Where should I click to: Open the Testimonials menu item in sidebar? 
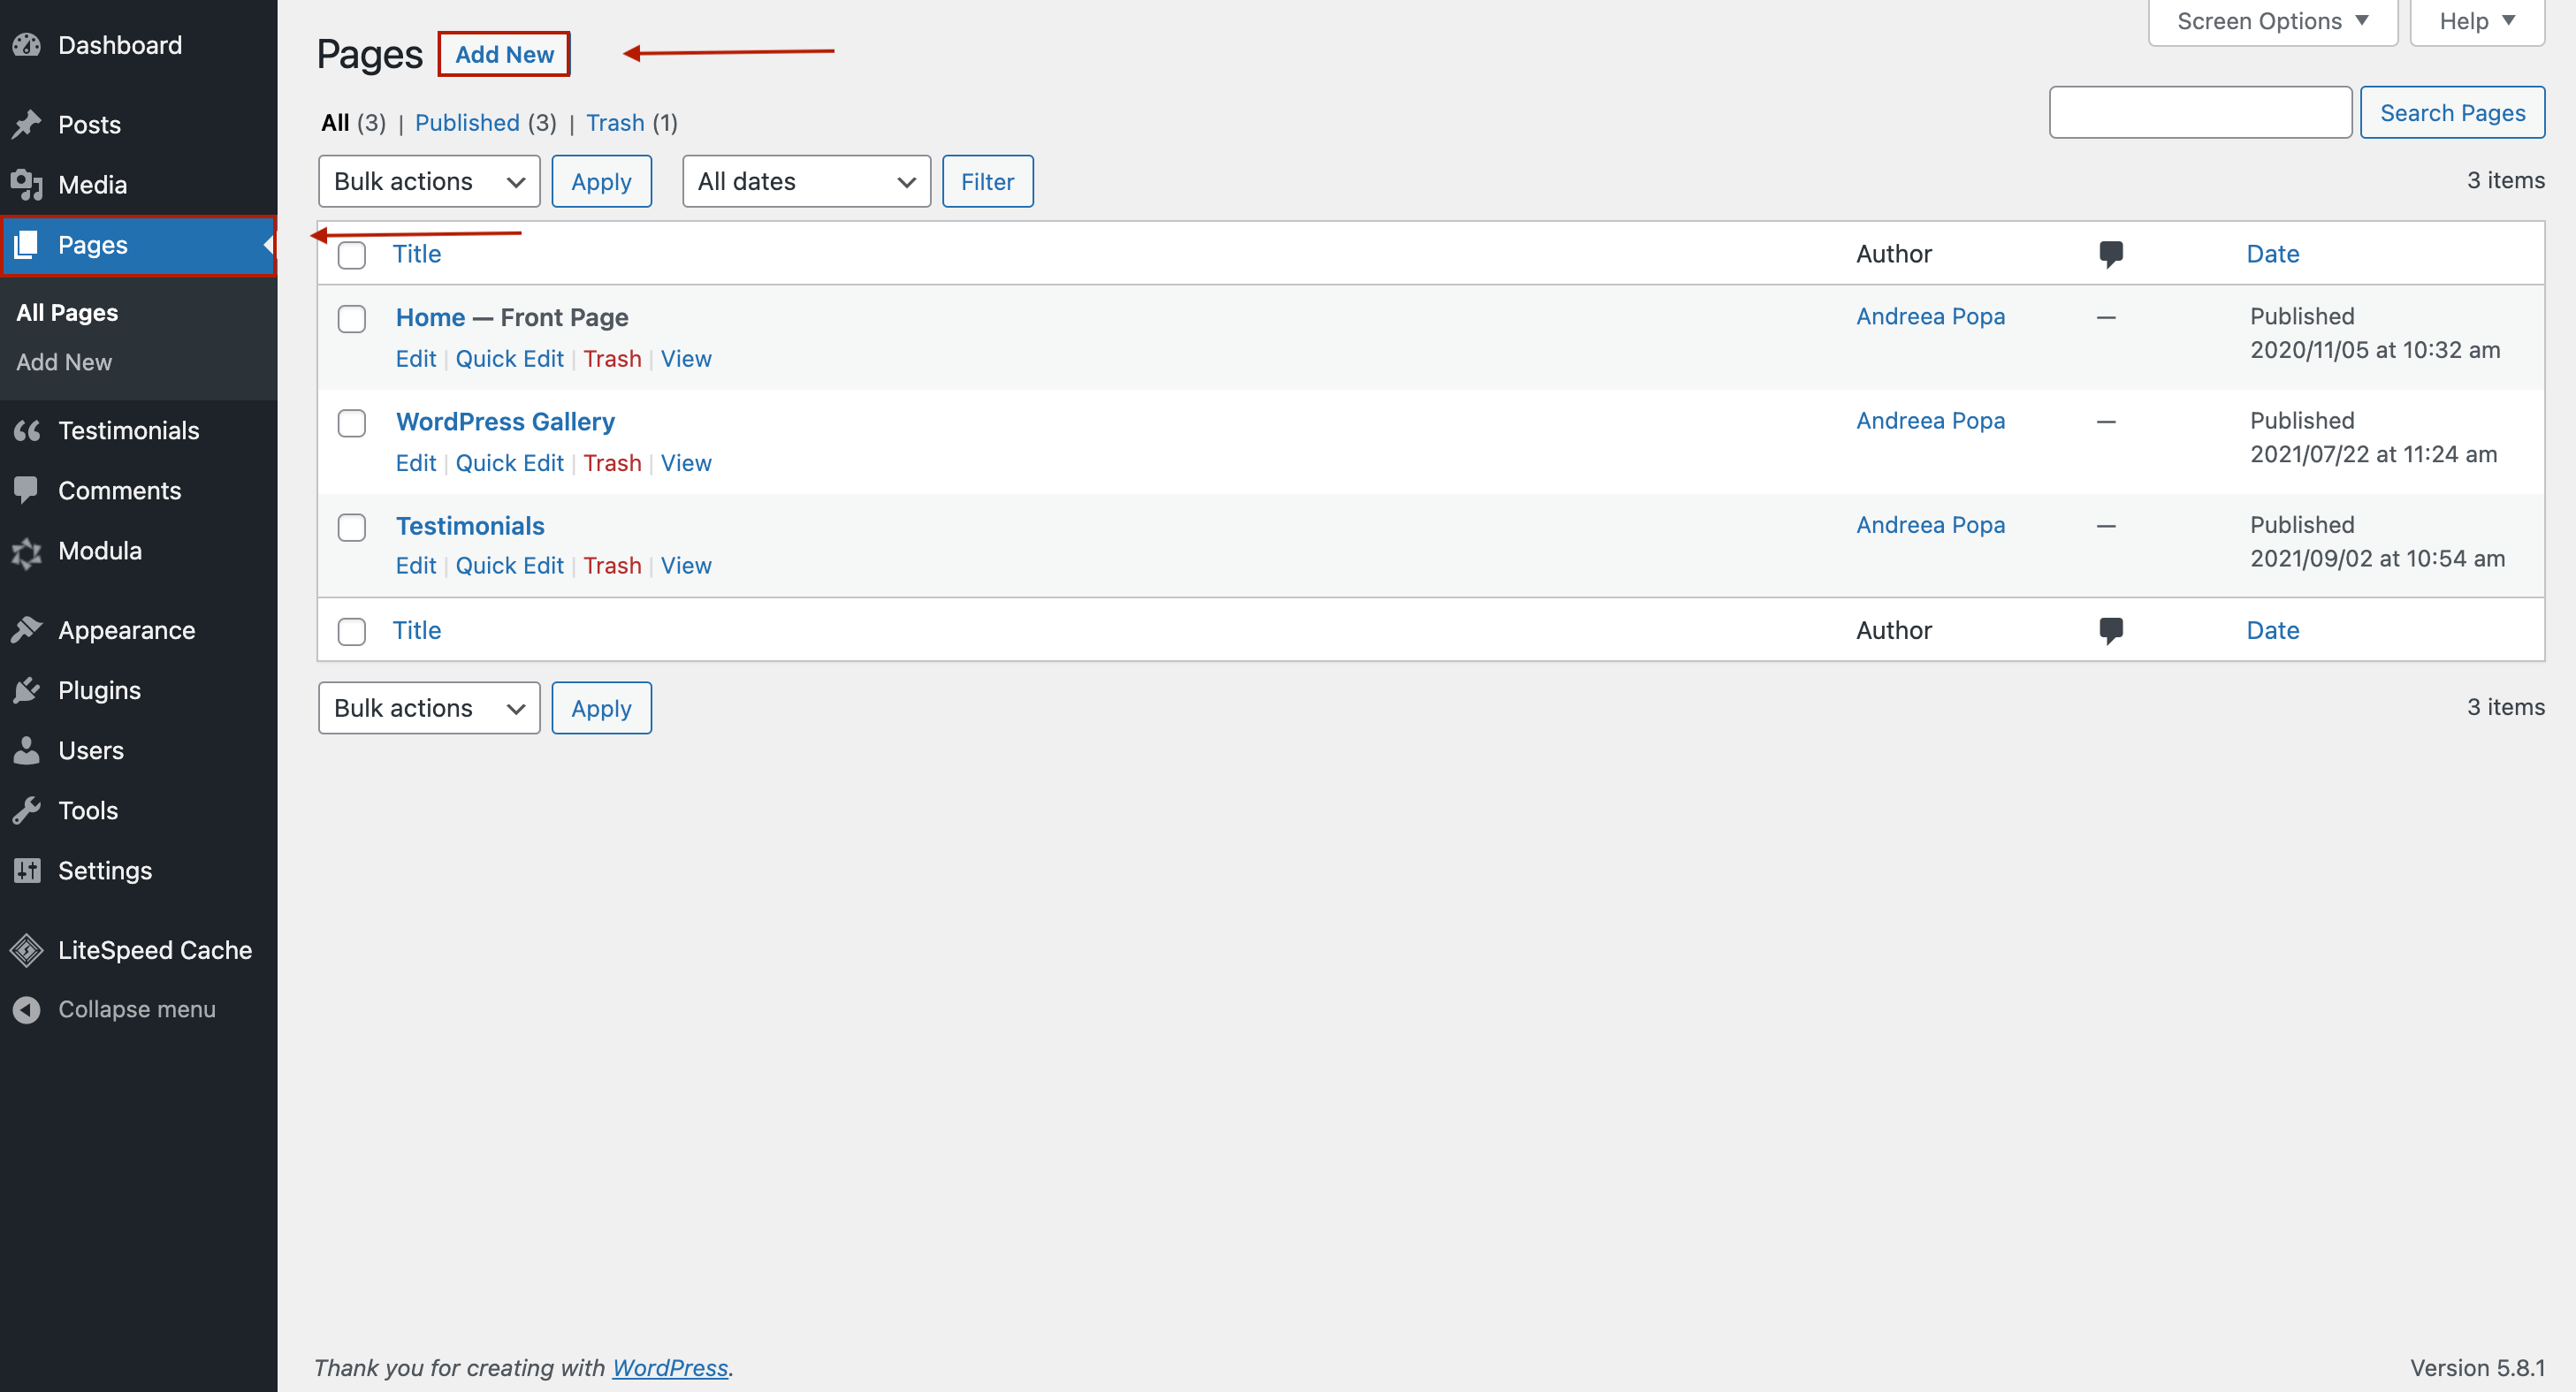coord(128,430)
